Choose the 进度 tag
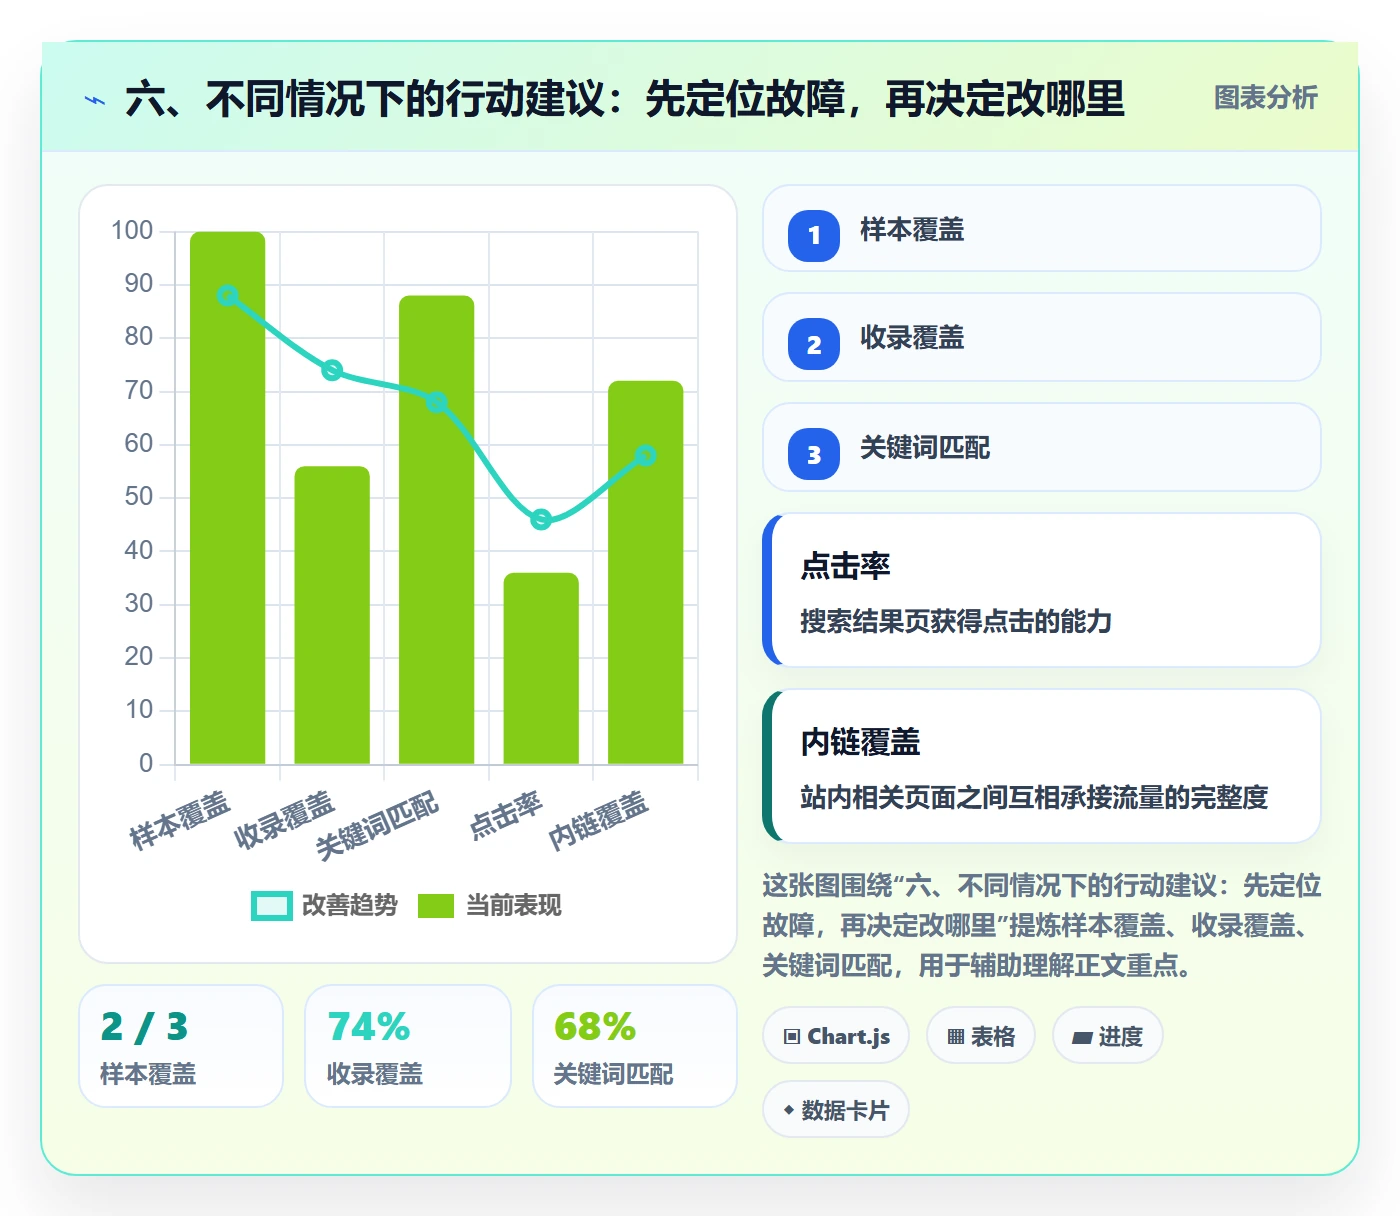The image size is (1400, 1216). [x=1107, y=1036]
